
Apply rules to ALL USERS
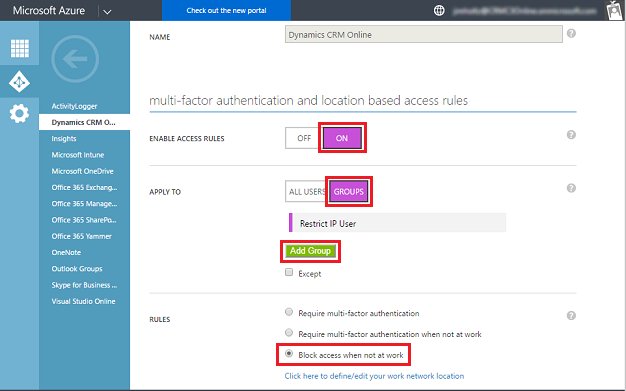[x=307, y=192]
